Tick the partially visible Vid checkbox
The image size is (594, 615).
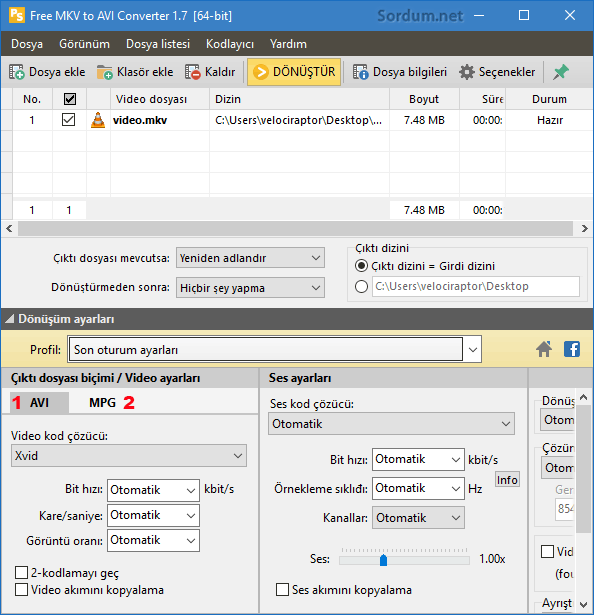[x=547, y=551]
